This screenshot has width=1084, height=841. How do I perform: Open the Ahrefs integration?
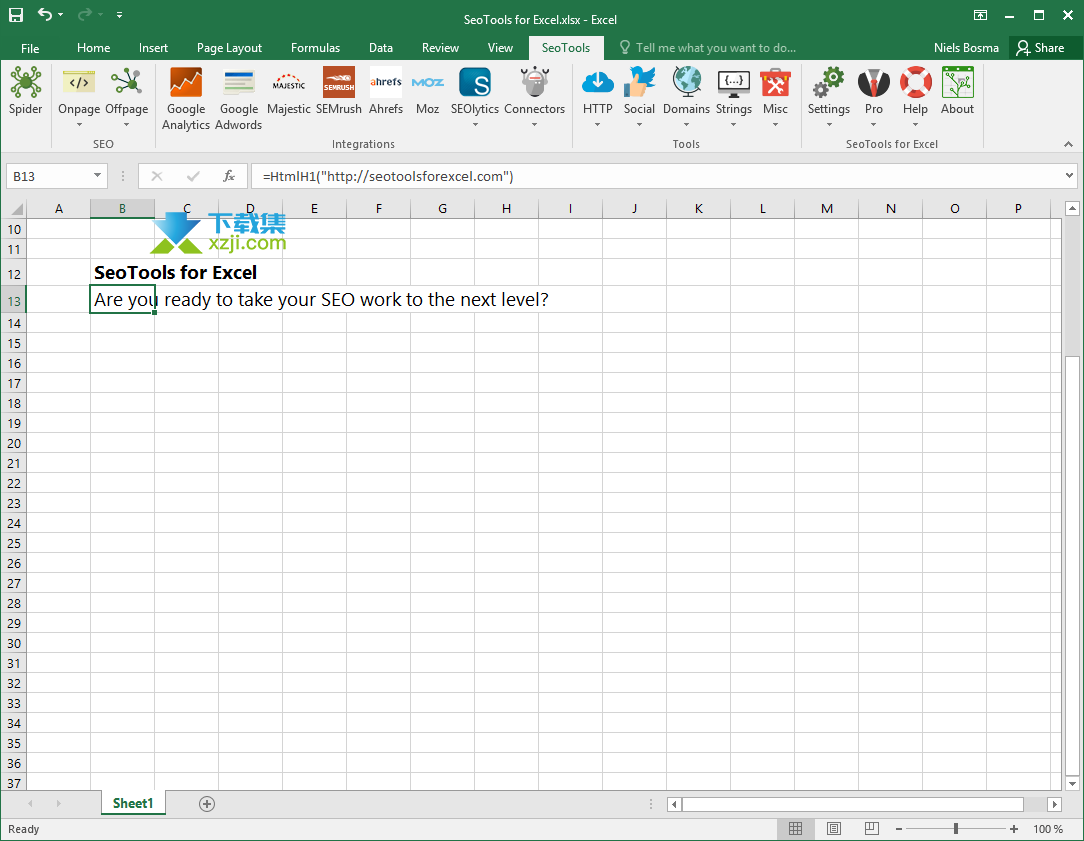coord(386,91)
